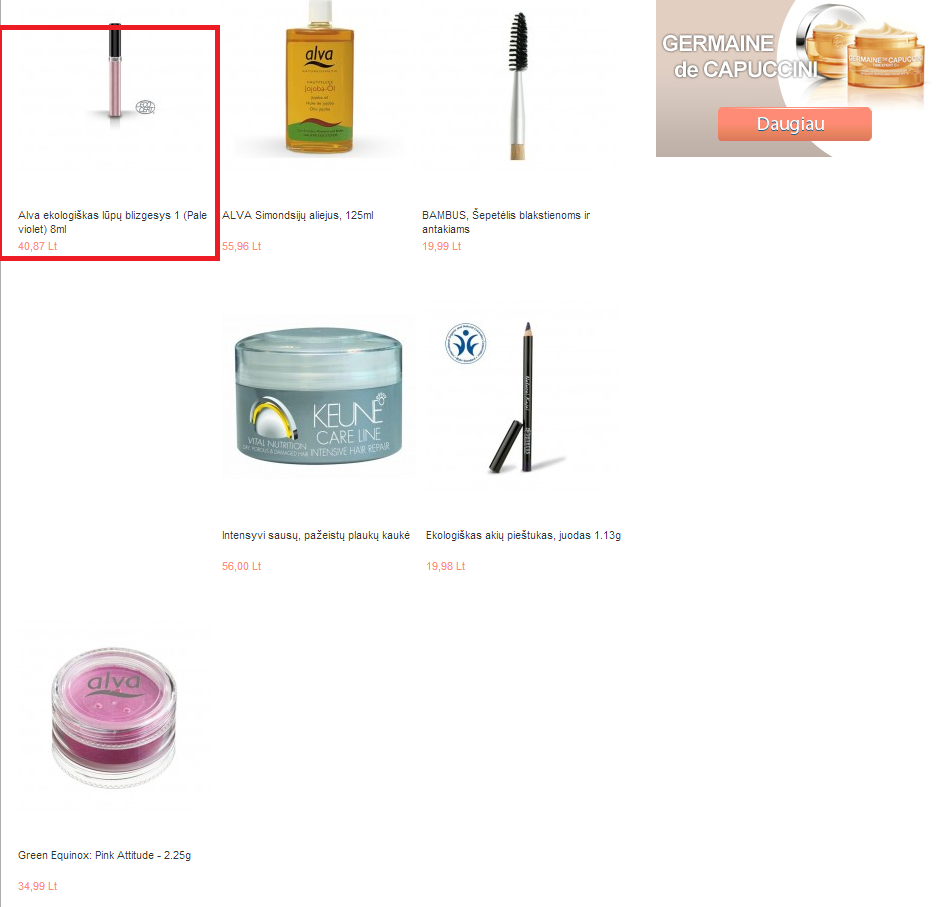The width and height of the screenshot is (944, 907).
Task: Open the Alva ekologiškas lūpų blizgesys link
Action: (113, 222)
